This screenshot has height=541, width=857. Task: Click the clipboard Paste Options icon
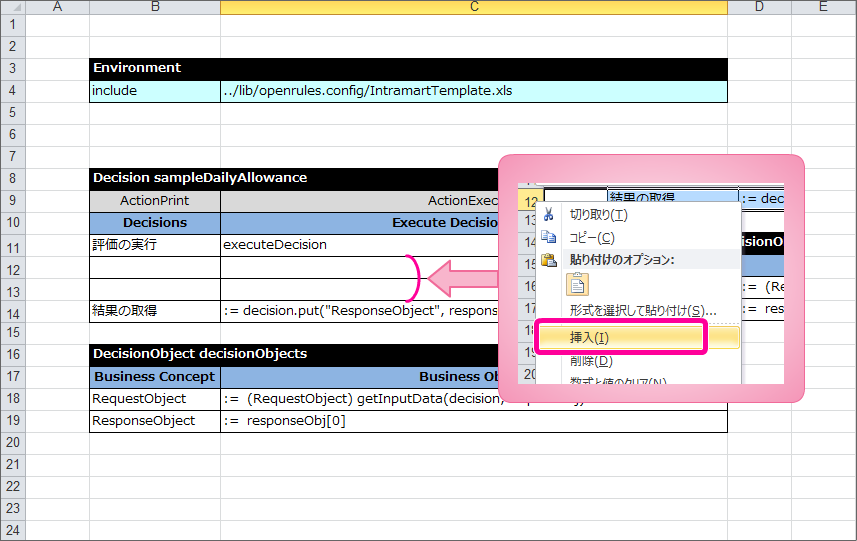[548, 260]
